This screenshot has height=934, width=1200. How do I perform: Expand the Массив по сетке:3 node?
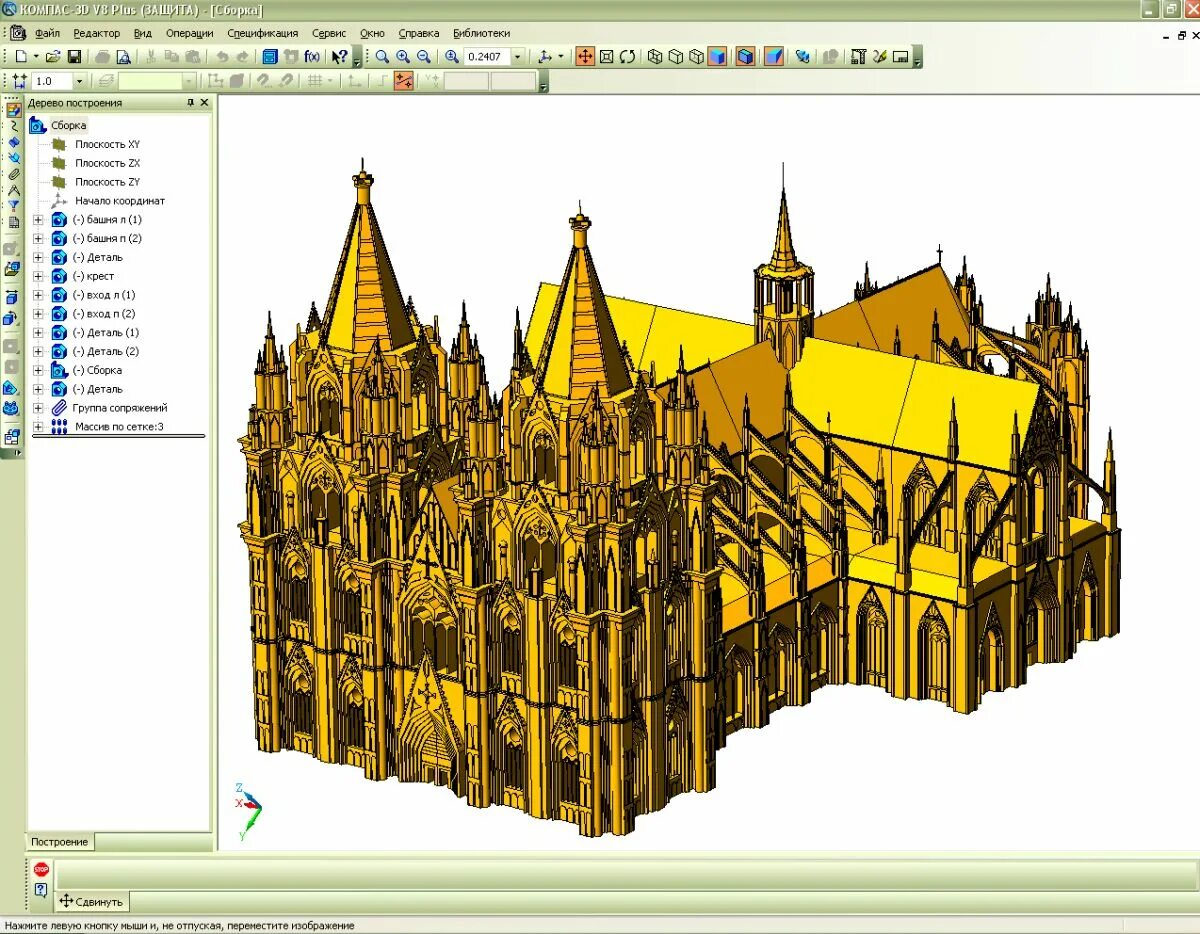click(38, 427)
